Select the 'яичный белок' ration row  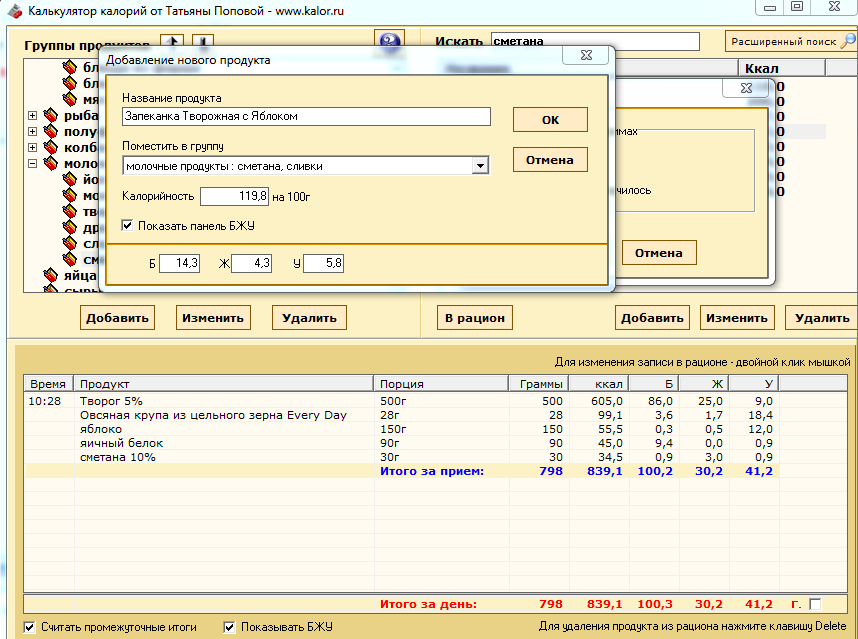point(402,443)
